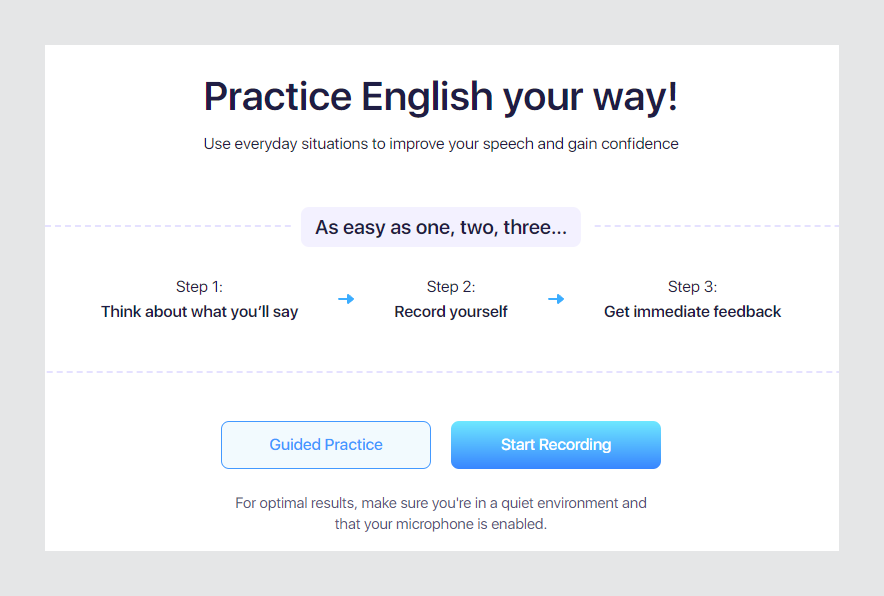This screenshot has height=596, width=884.
Task: Click the 'Record yourself' step text
Action: (x=451, y=312)
